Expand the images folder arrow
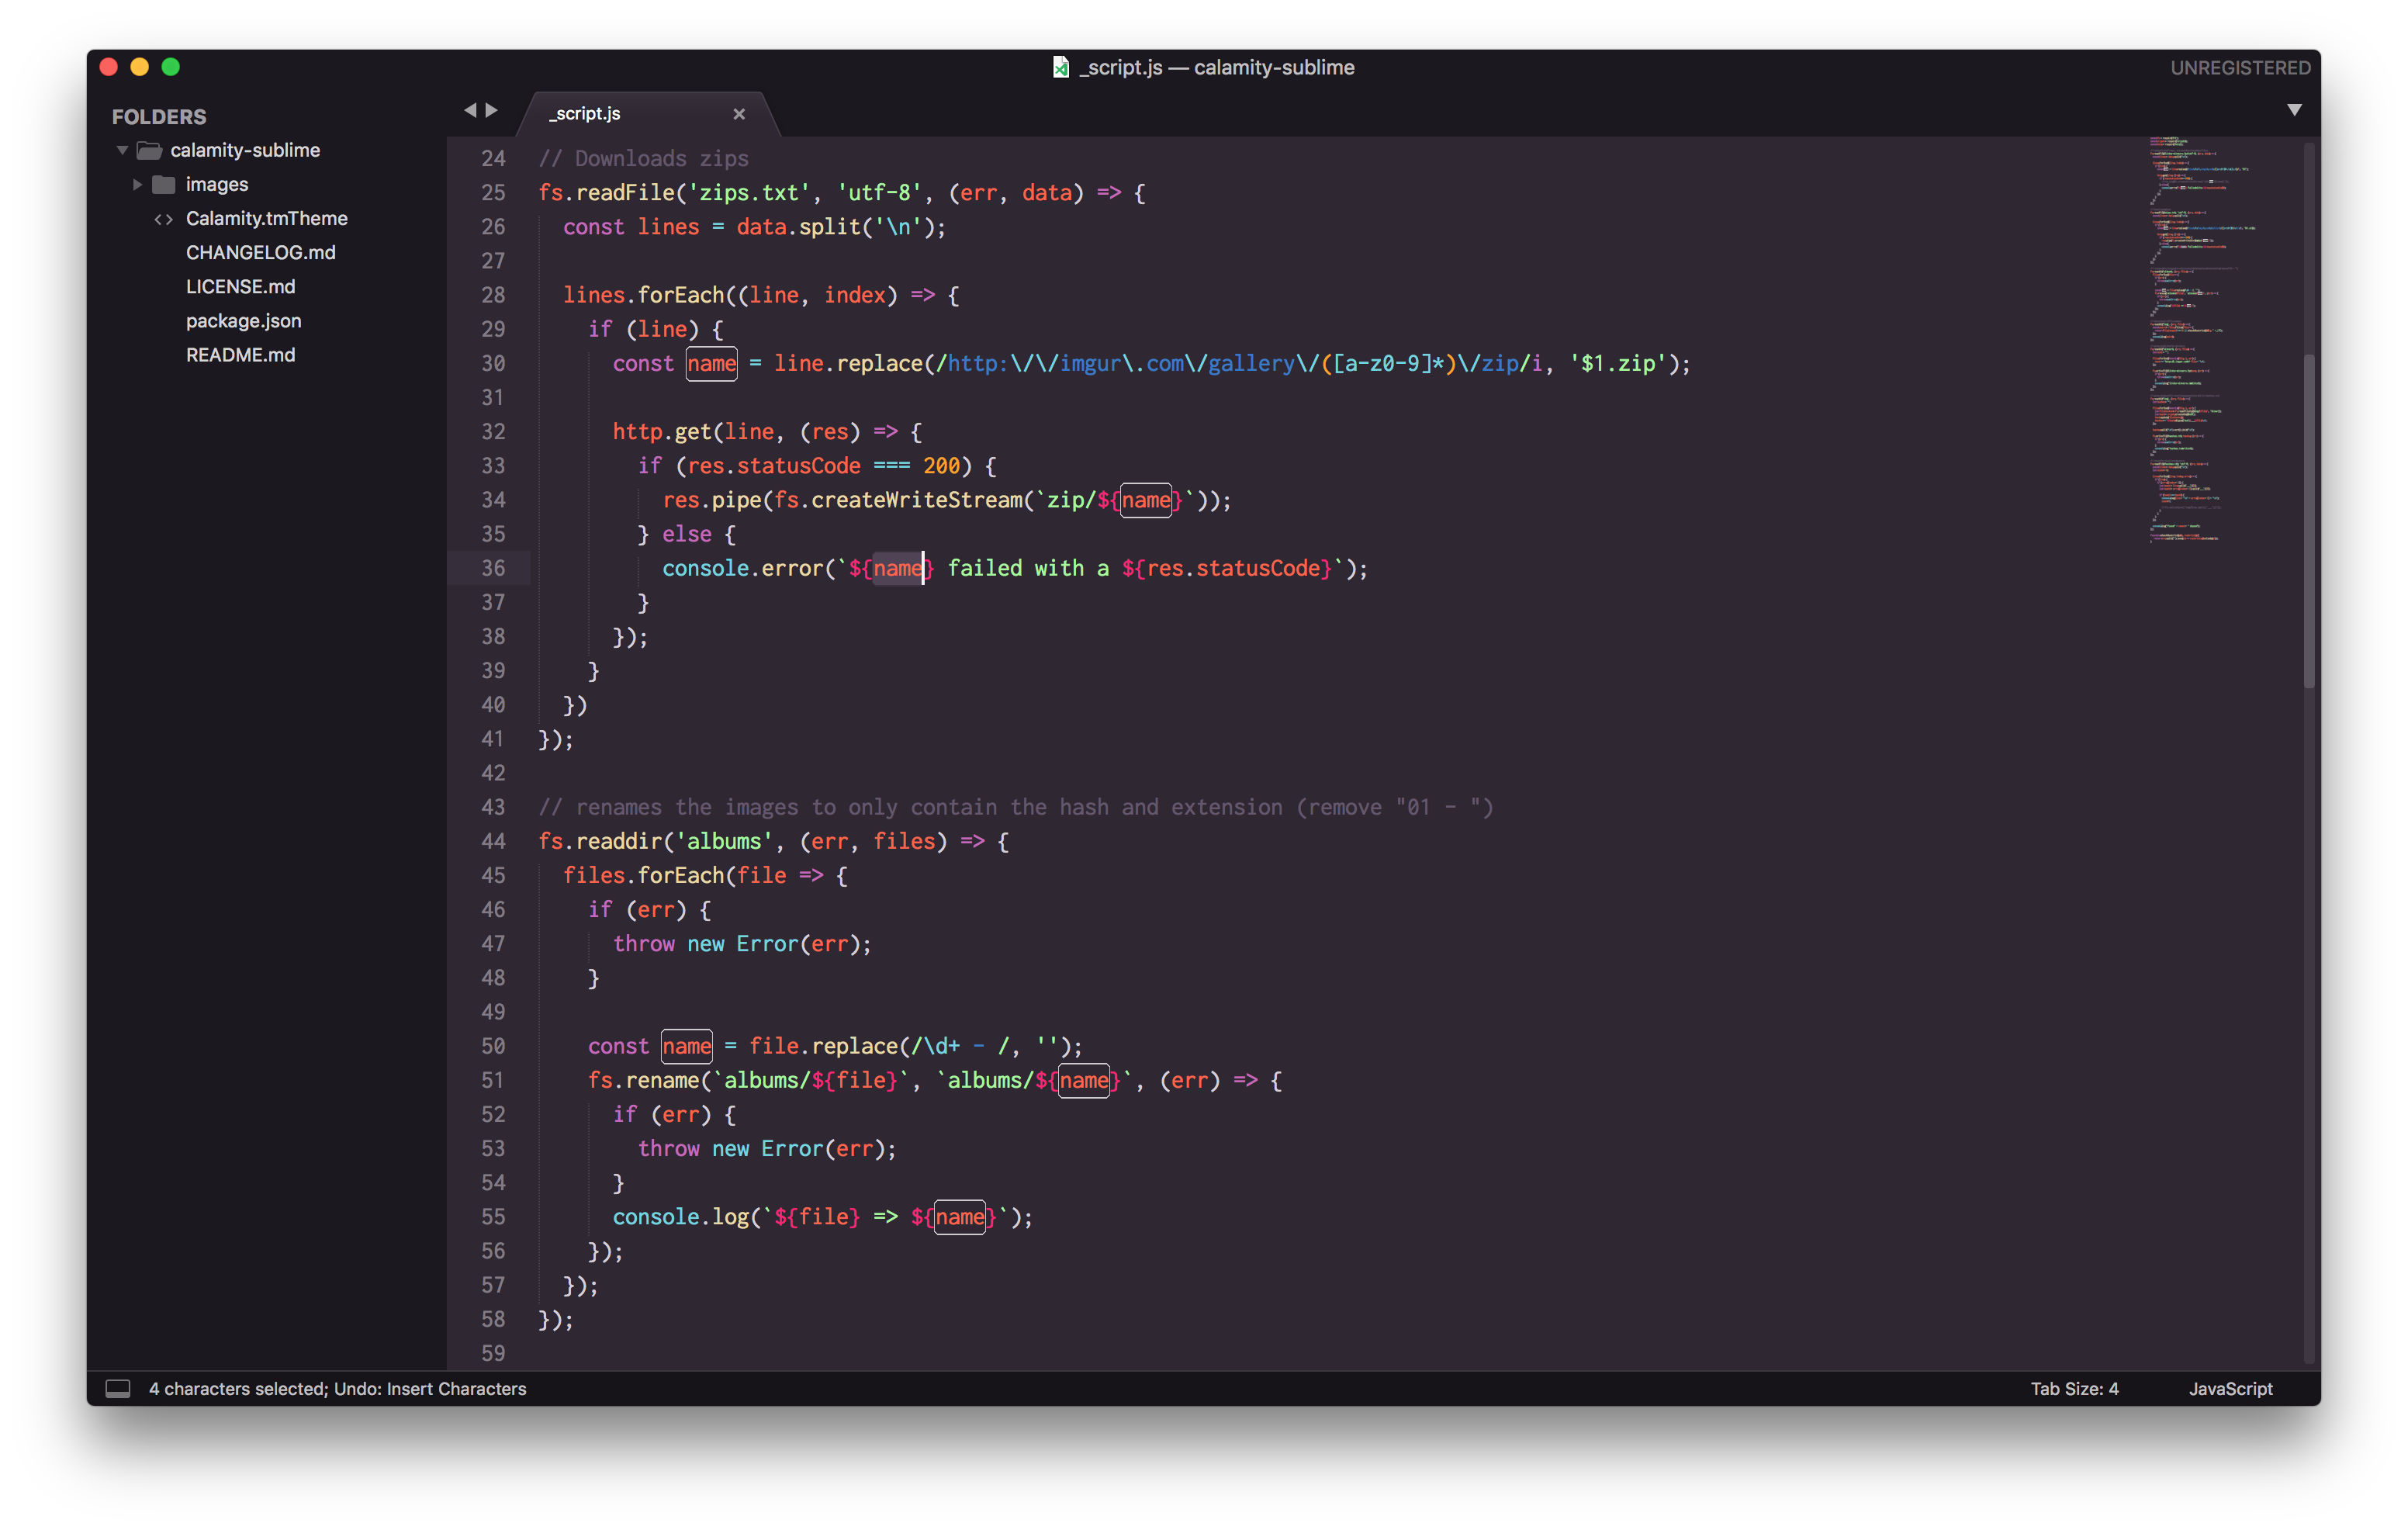 pos(137,184)
